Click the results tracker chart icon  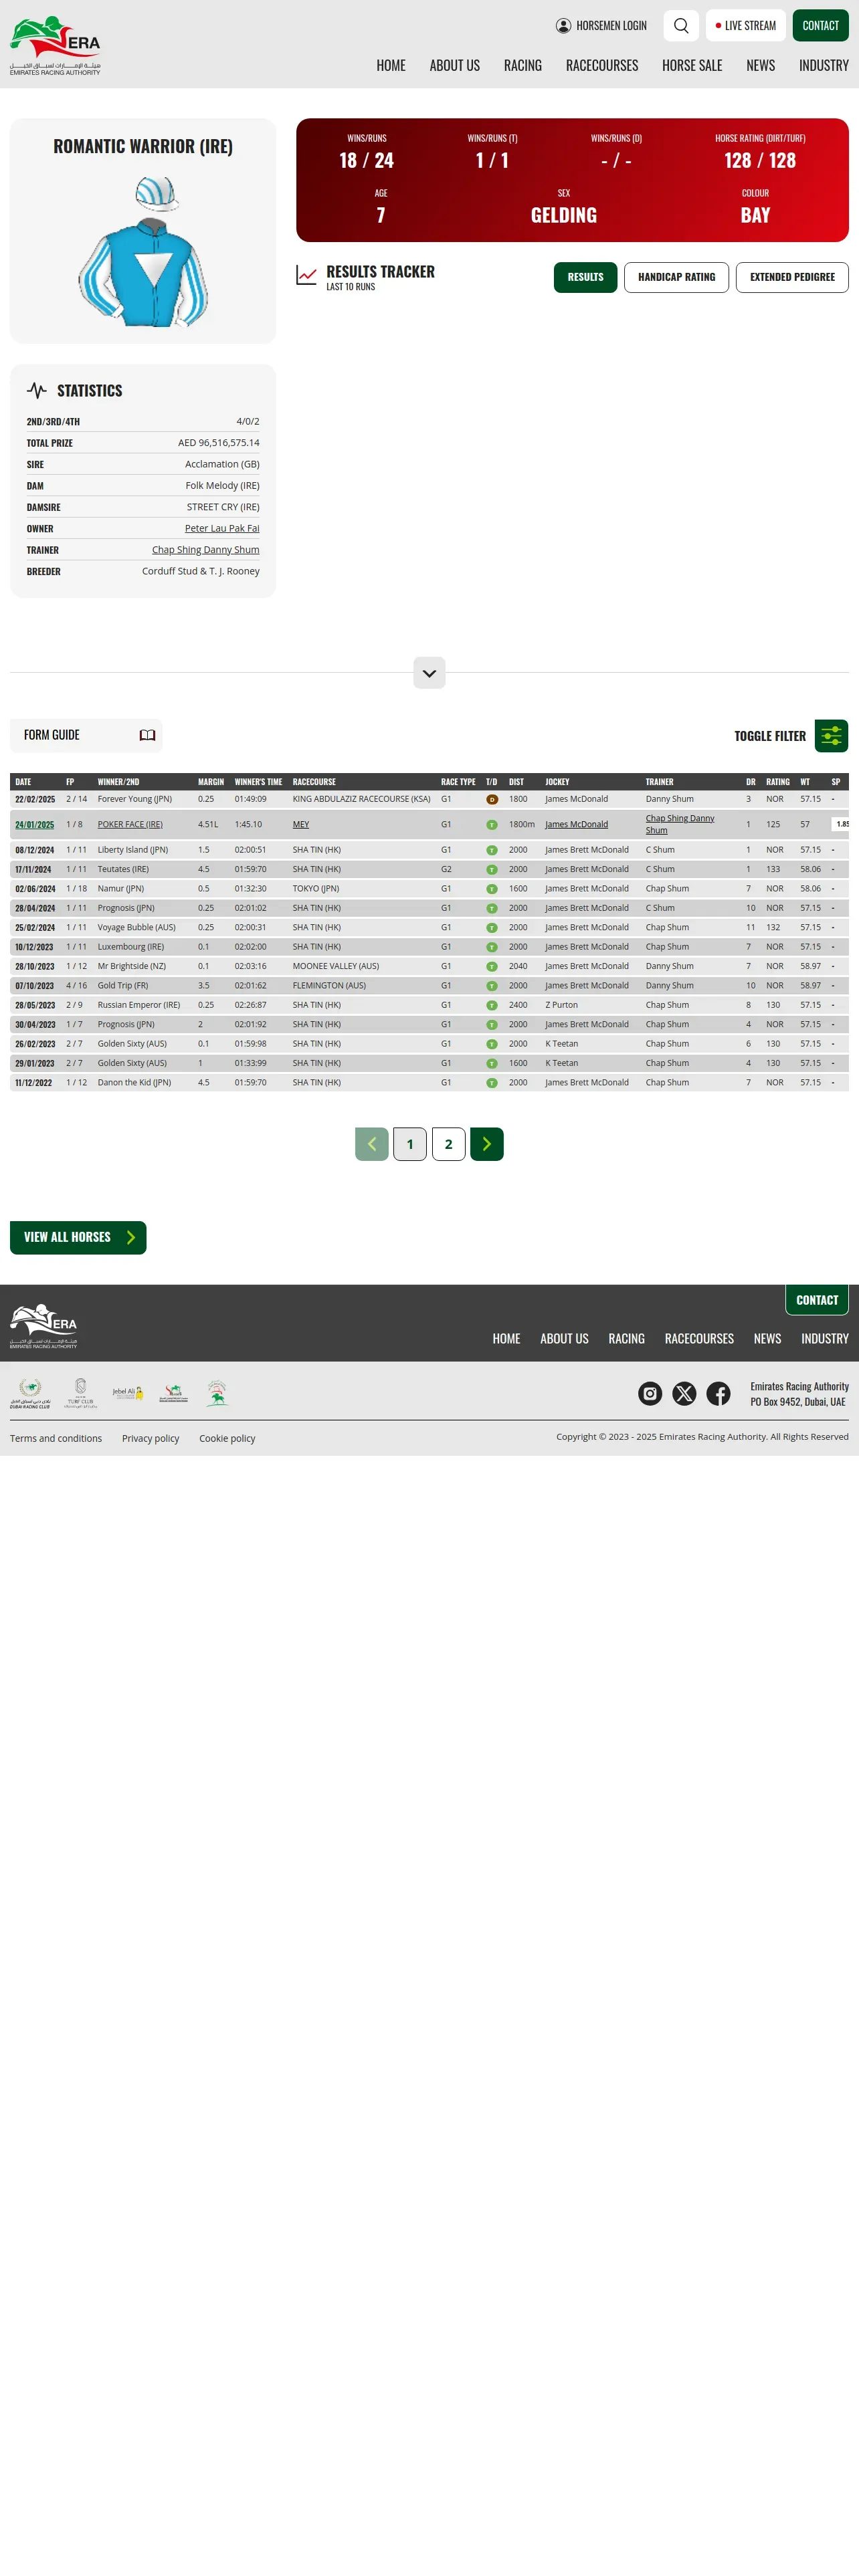(307, 275)
